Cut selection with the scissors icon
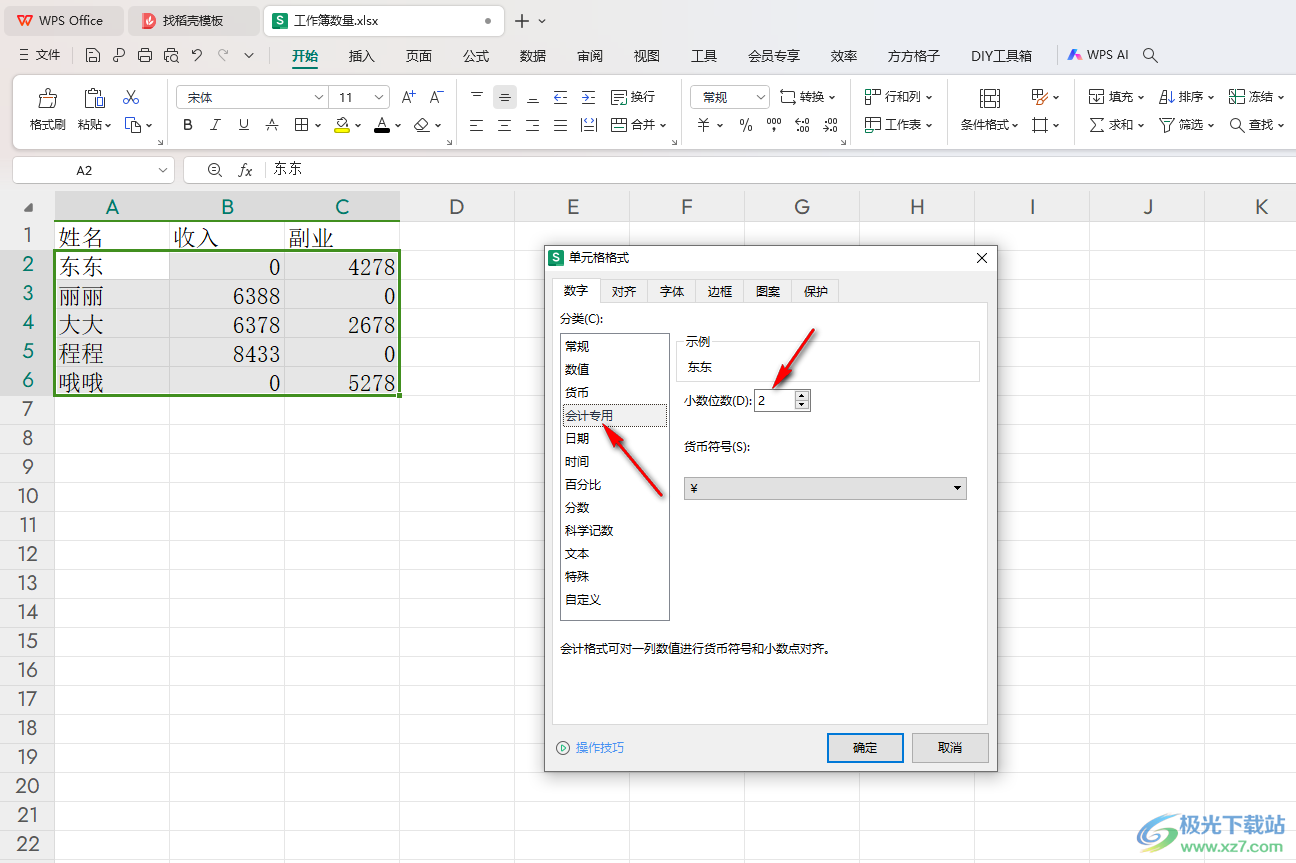This screenshot has height=863, width=1296. [x=131, y=98]
